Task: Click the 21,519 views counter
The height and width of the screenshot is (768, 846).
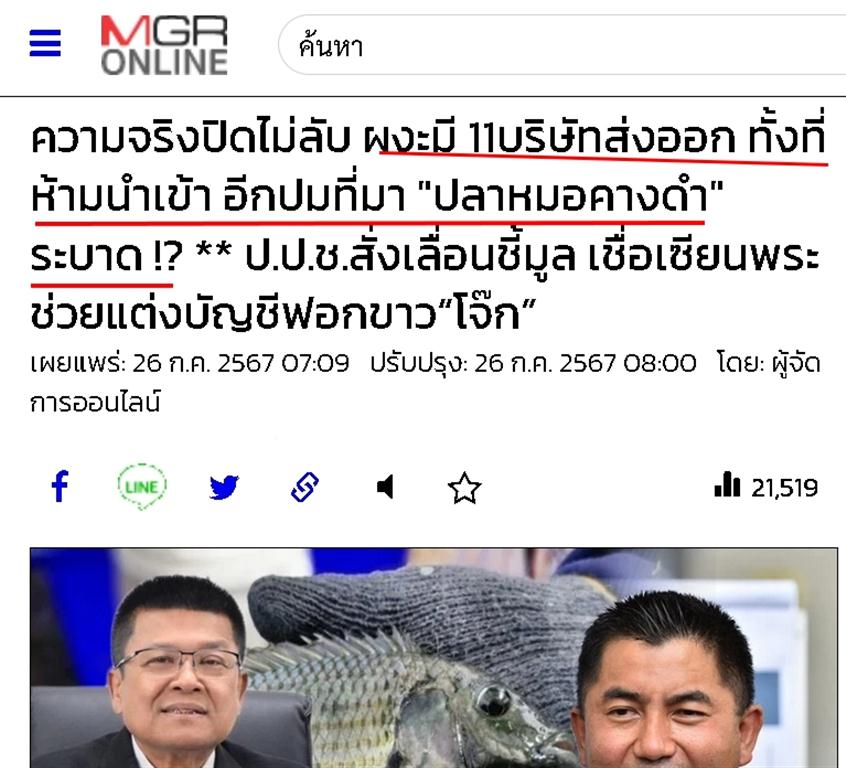Action: (x=784, y=488)
